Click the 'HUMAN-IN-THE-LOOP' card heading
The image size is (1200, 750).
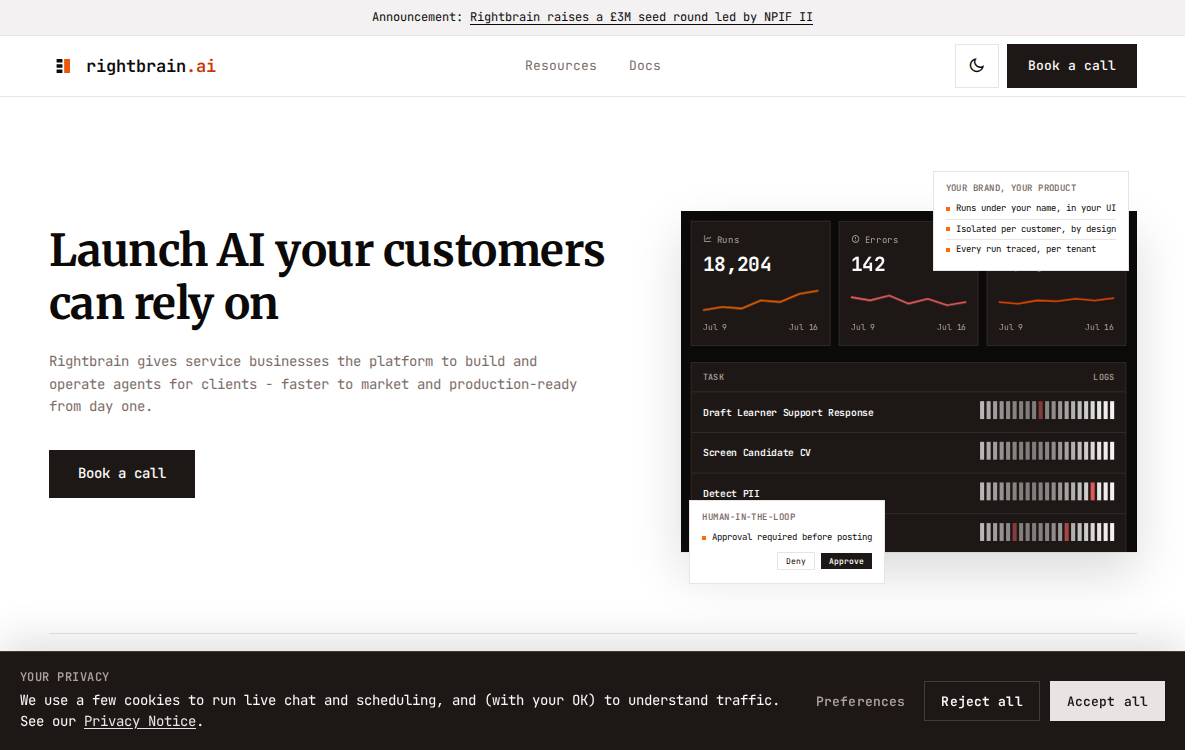pos(749,517)
